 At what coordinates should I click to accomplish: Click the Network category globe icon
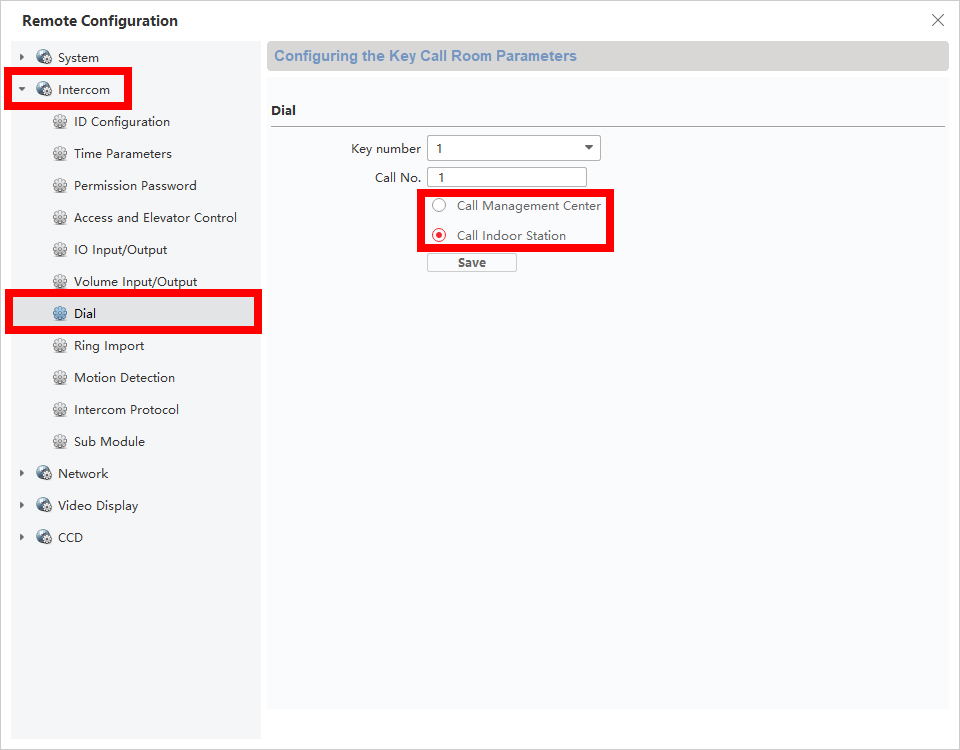[x=44, y=474]
